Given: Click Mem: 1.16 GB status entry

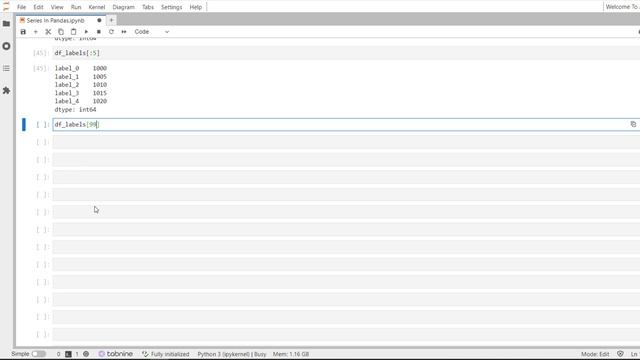Looking at the screenshot, I should (291, 354).
